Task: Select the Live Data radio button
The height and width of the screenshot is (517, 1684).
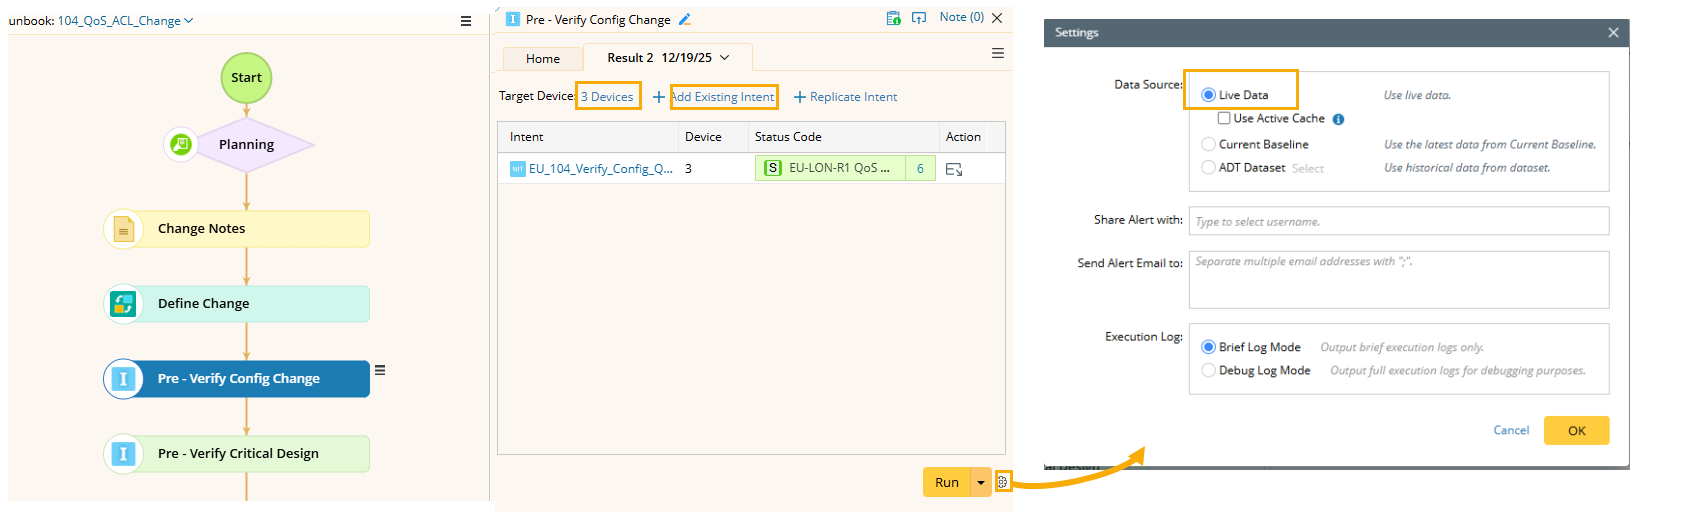Action: [x=1208, y=95]
